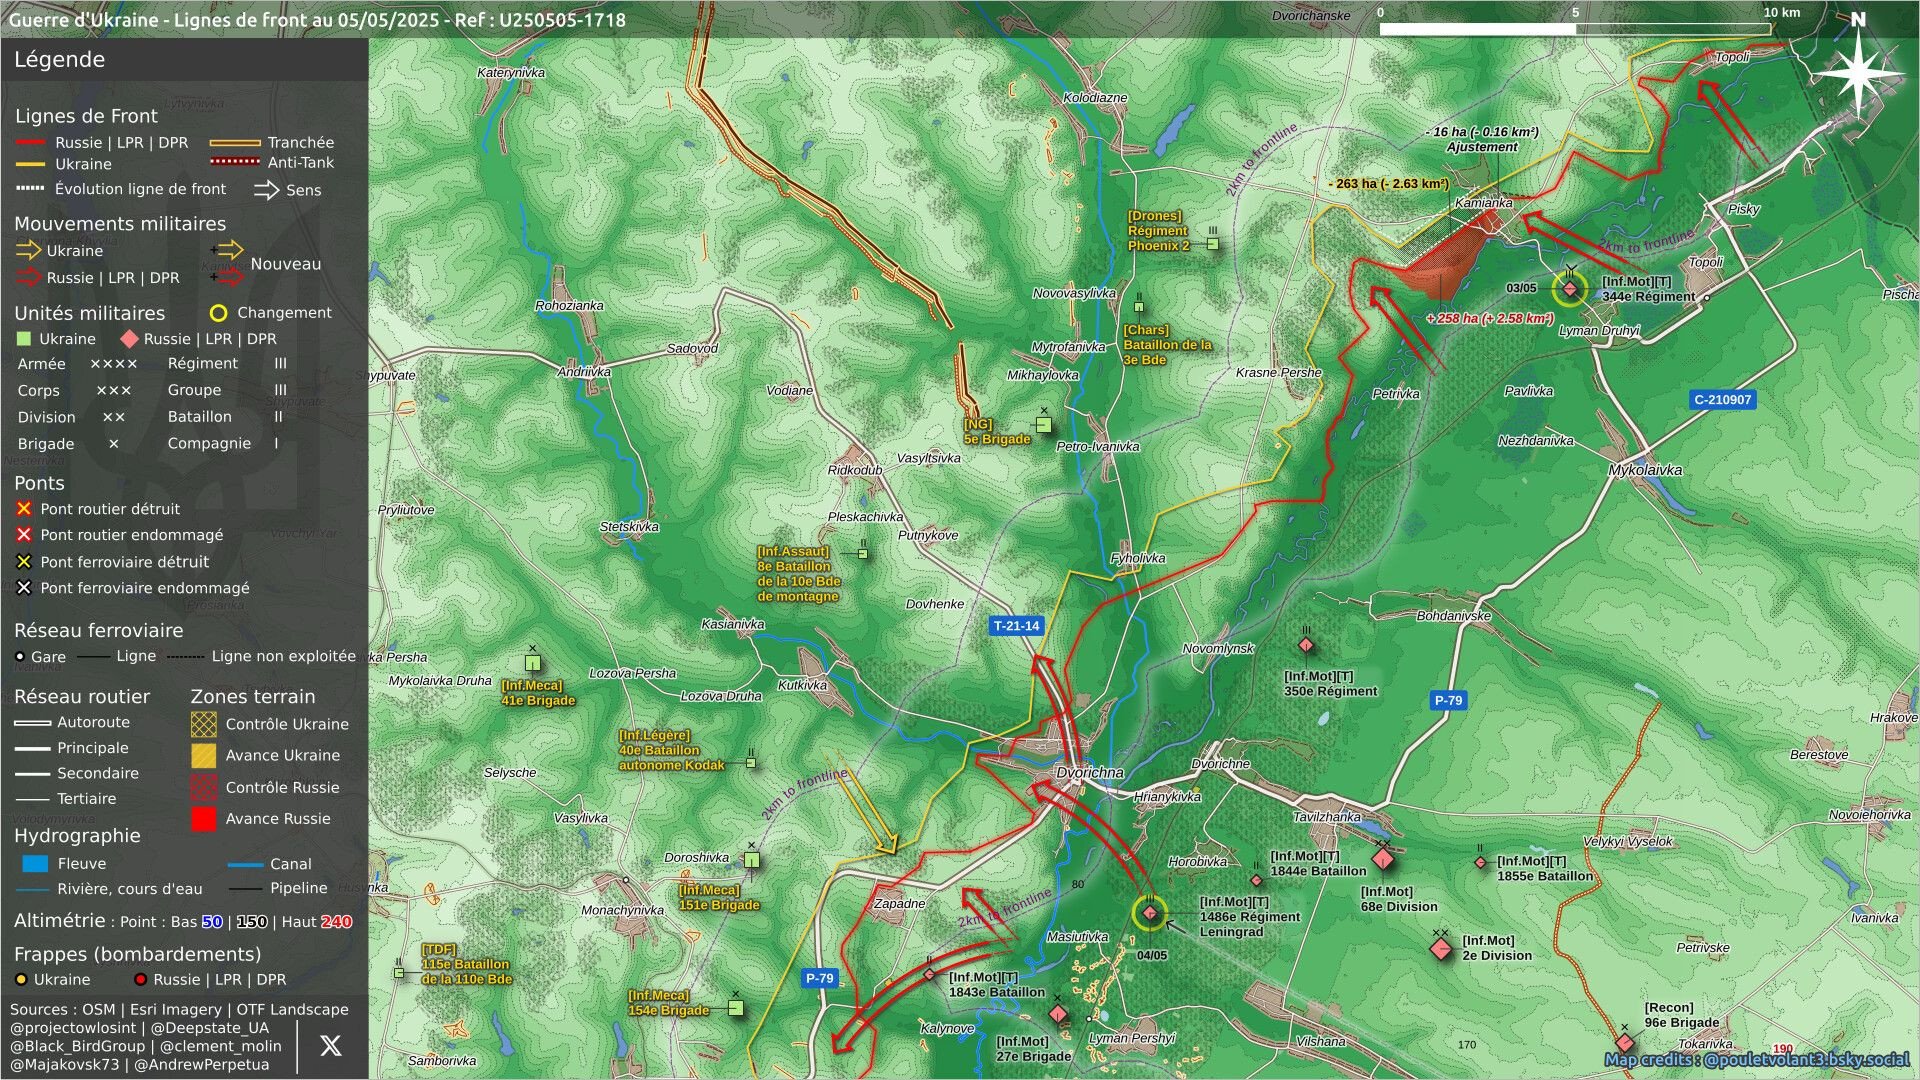The width and height of the screenshot is (1920, 1080).
Task: Click the 27e Brigade unit marker
Action: [x=1058, y=1014]
